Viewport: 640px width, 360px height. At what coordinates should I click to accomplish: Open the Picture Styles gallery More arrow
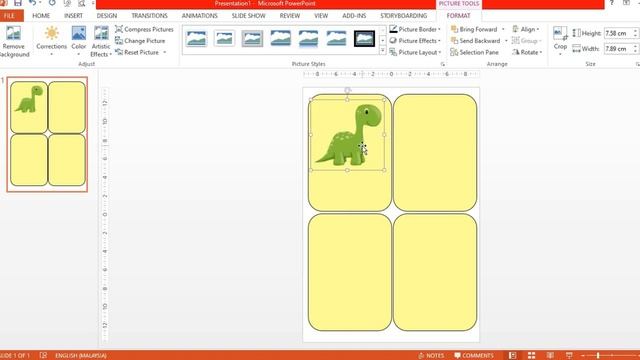point(382,51)
